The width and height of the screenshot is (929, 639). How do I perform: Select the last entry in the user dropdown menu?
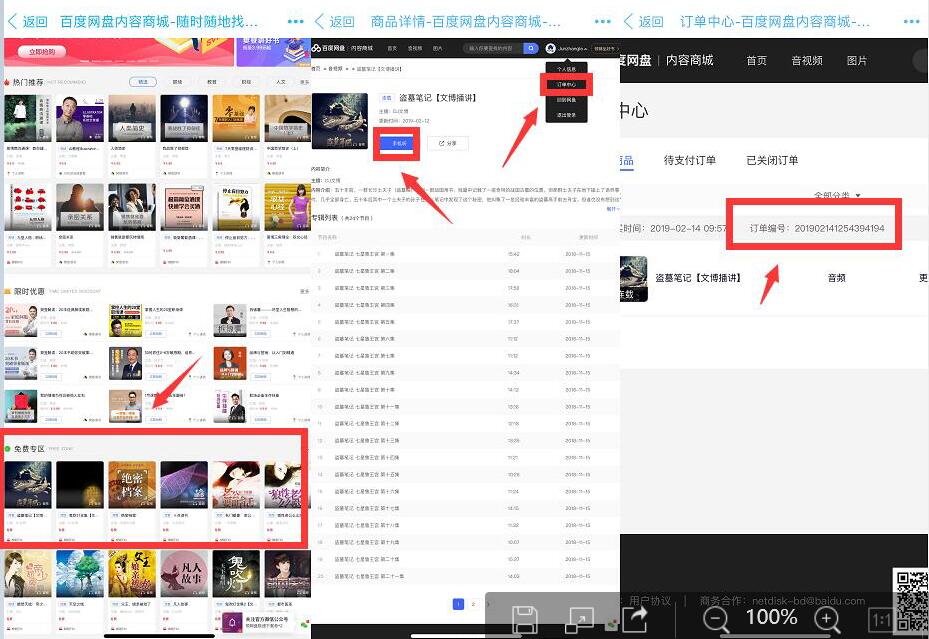coord(566,115)
